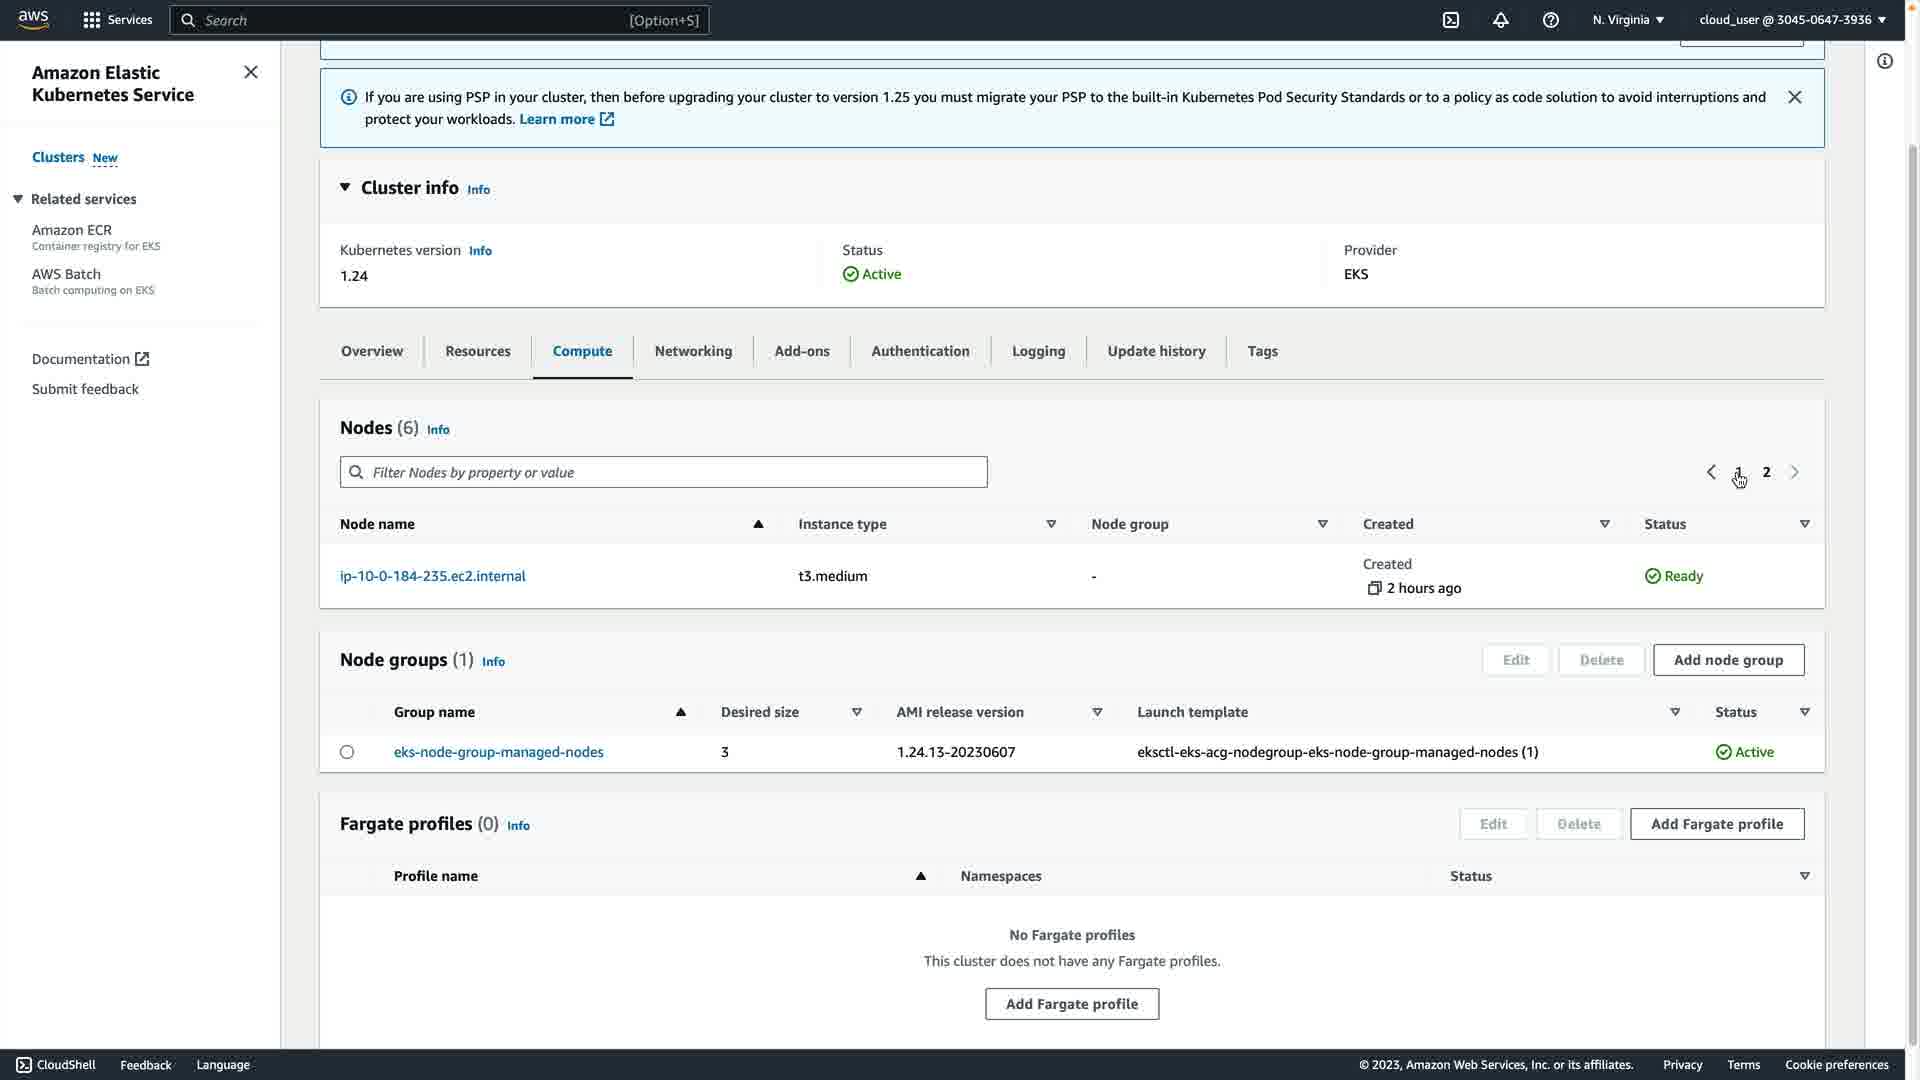This screenshot has height=1080, width=1920.
Task: Click the copy icon beside 2 hours ago
Action: [1374, 588]
